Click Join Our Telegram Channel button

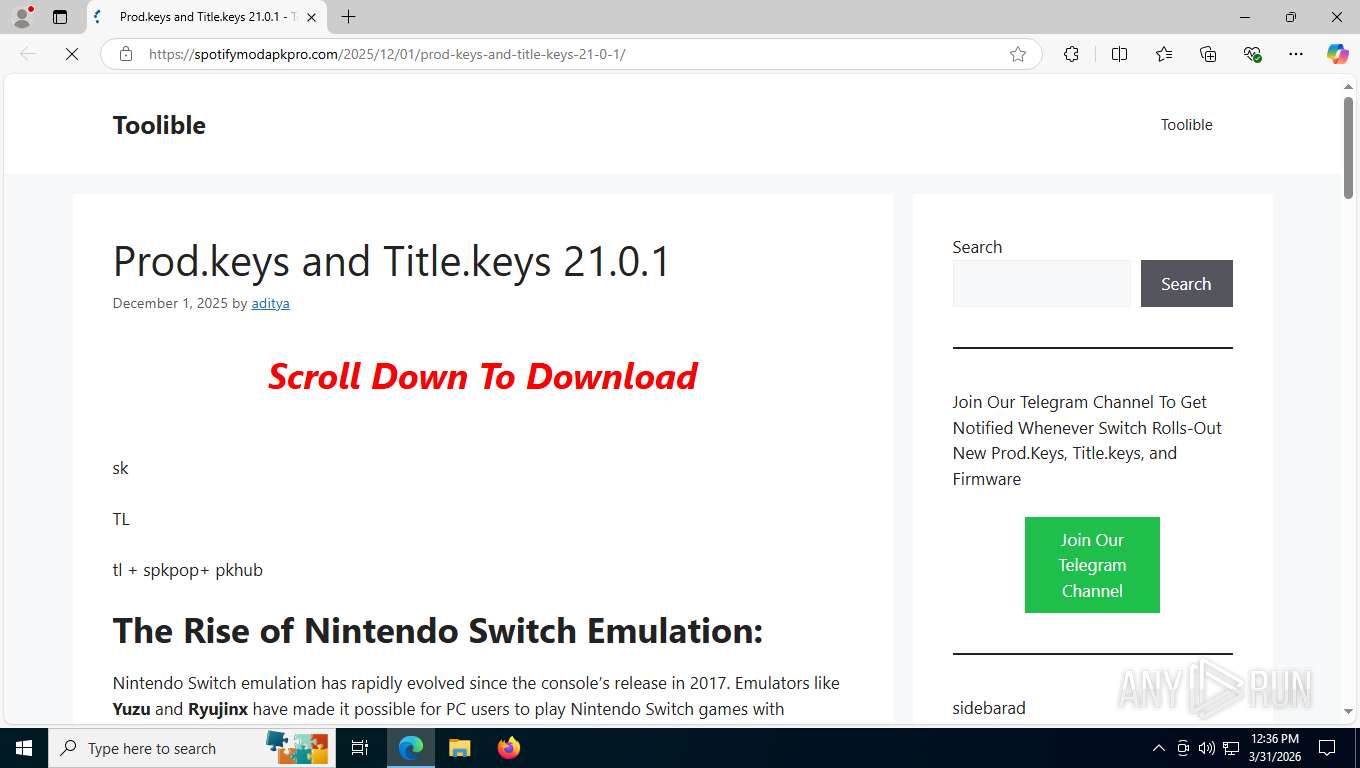(1092, 565)
